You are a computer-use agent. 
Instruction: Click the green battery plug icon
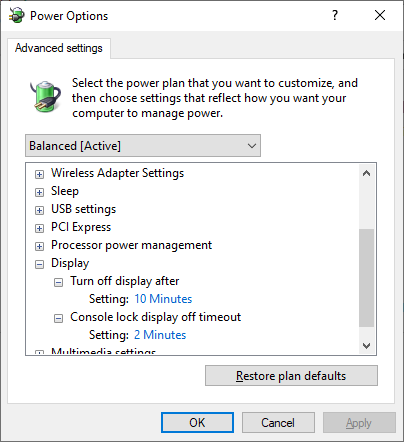[45, 96]
